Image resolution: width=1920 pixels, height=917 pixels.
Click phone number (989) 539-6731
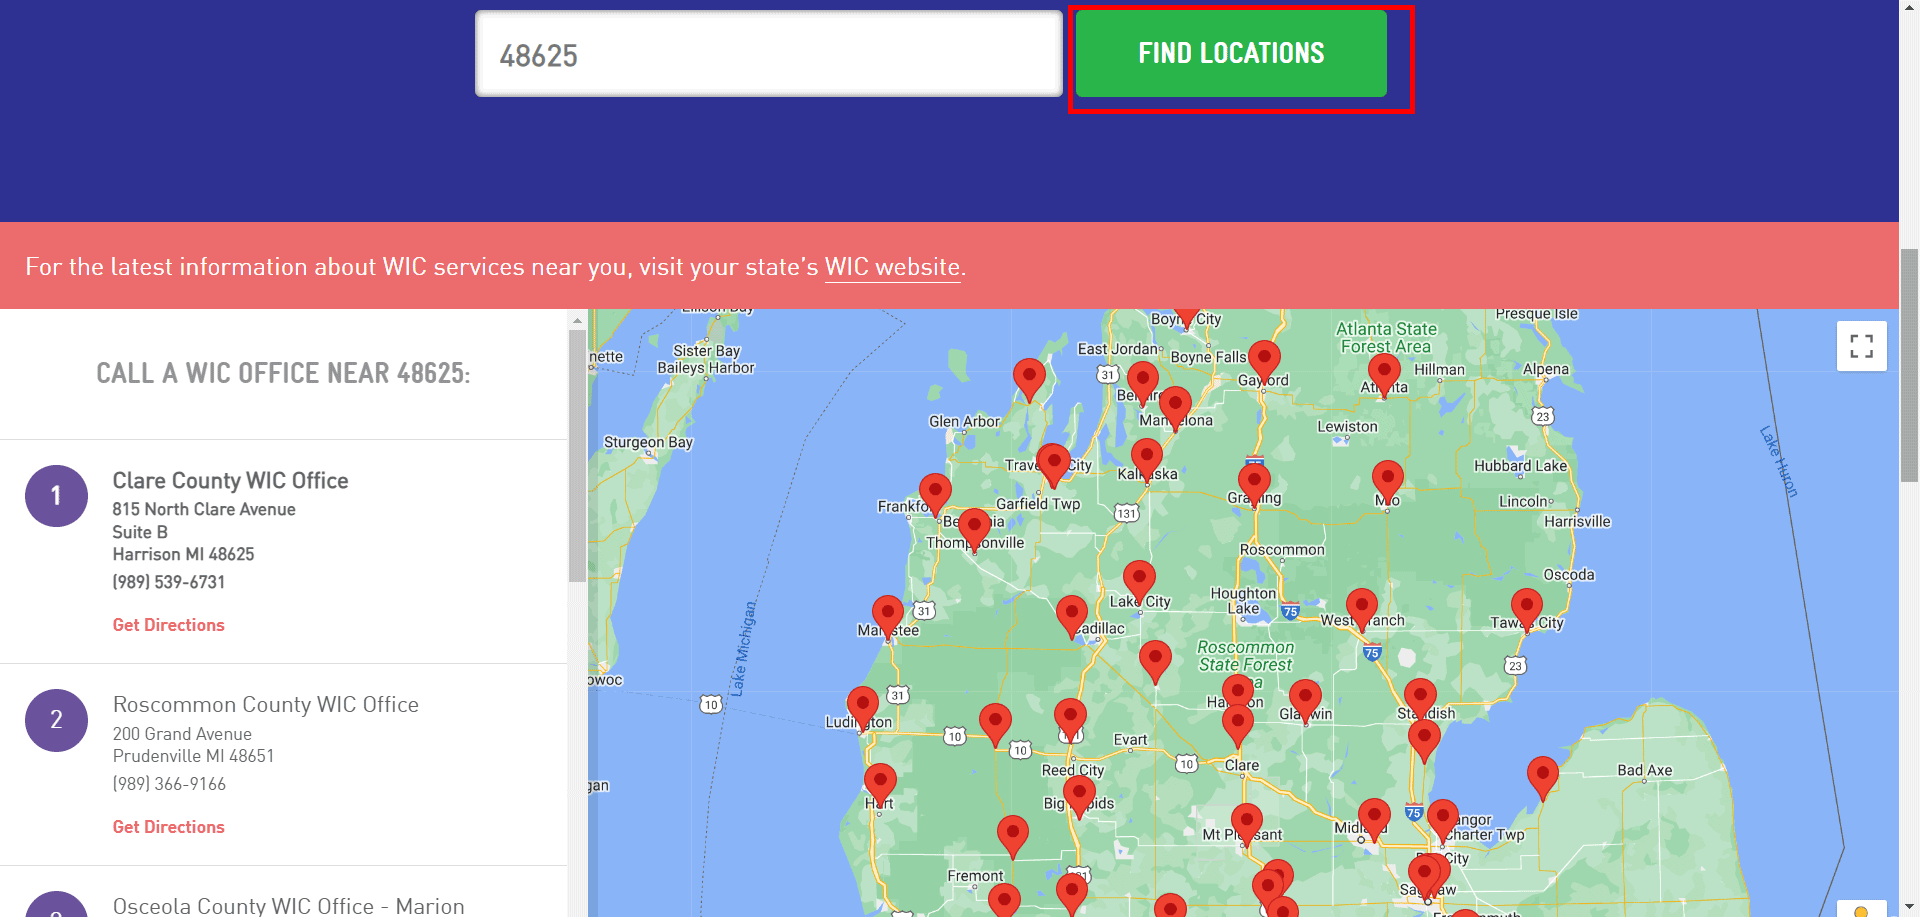coord(168,582)
